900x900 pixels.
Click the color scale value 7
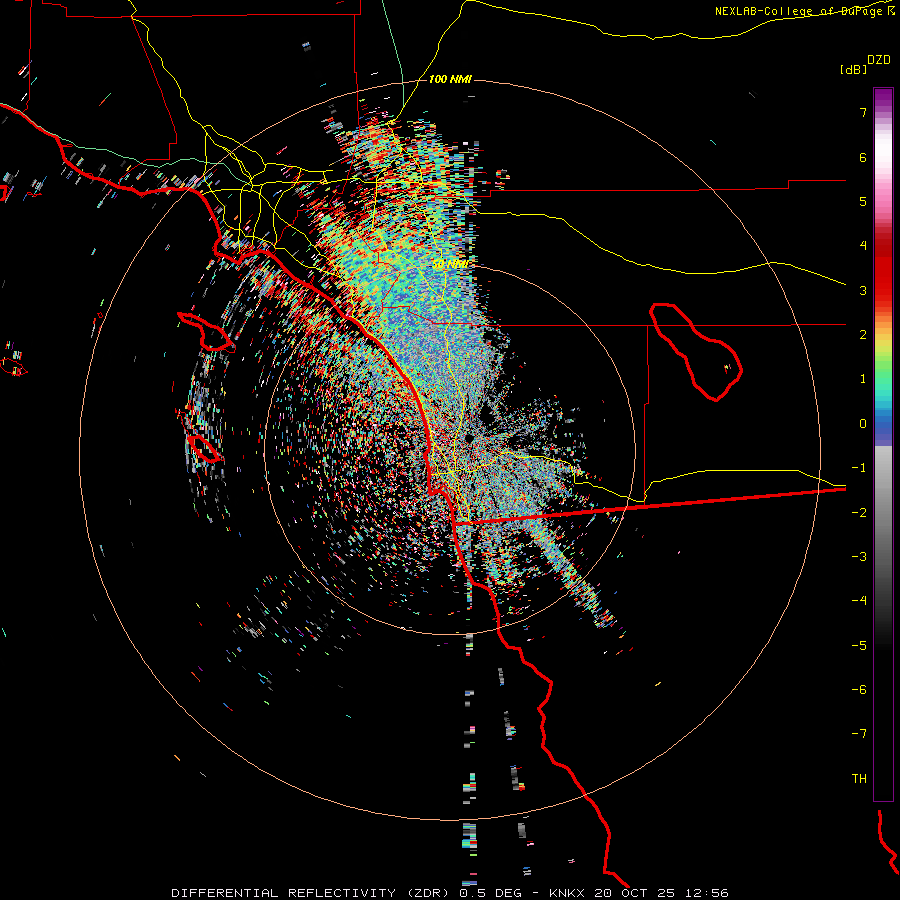[863, 112]
